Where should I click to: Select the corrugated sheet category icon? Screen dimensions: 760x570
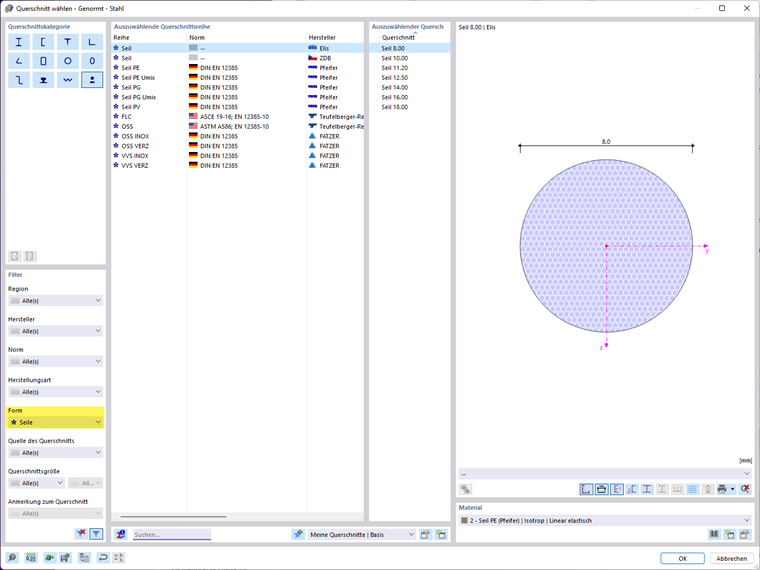(68, 80)
